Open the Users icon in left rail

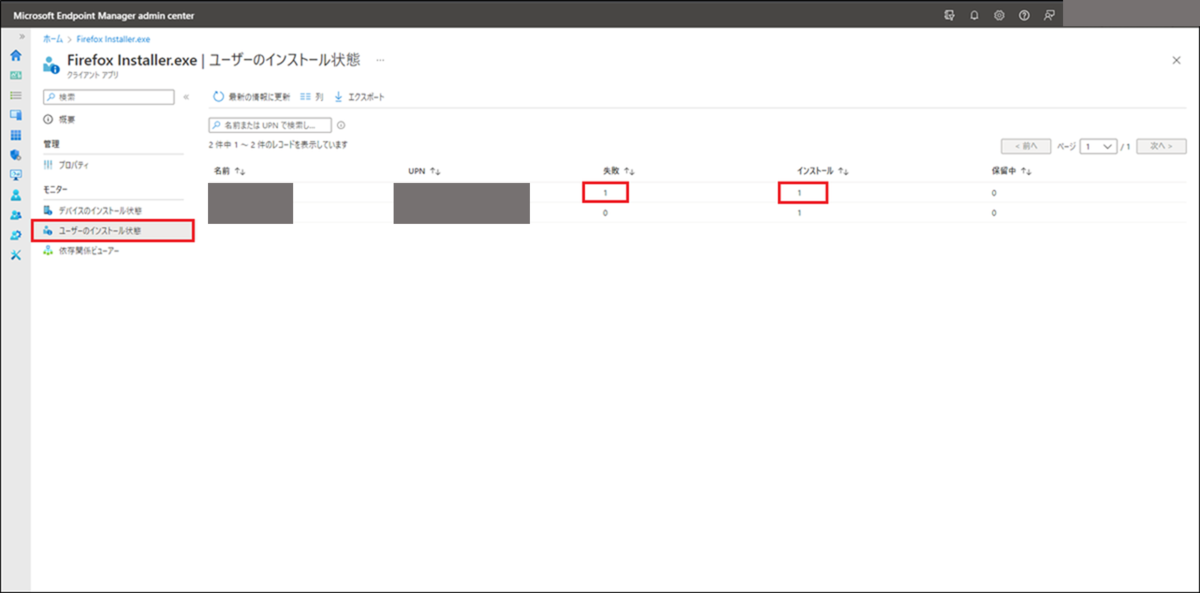click(15, 195)
